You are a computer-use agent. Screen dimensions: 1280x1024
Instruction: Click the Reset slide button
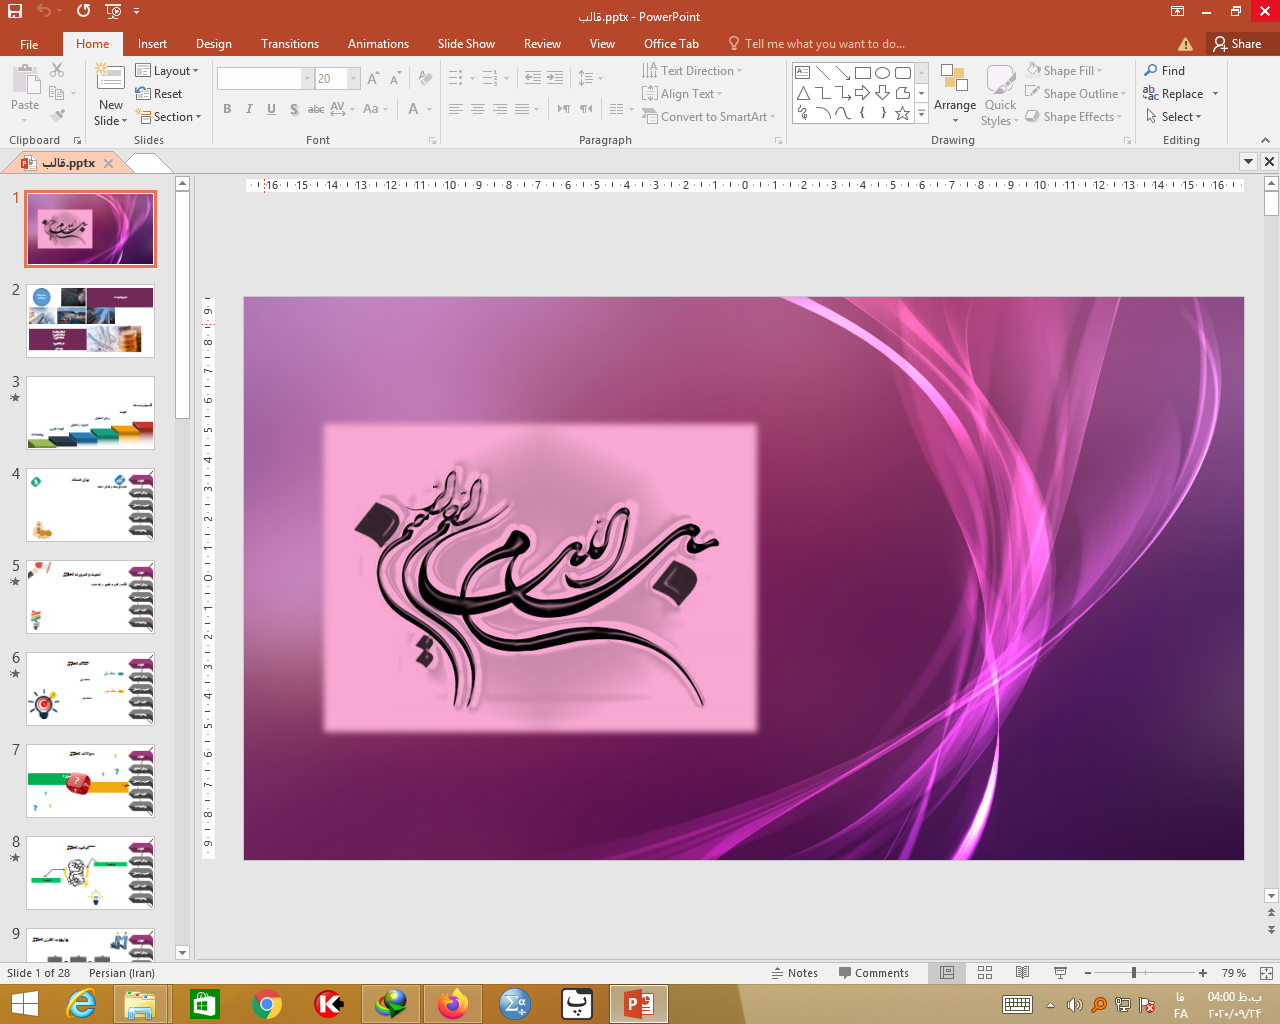159,94
